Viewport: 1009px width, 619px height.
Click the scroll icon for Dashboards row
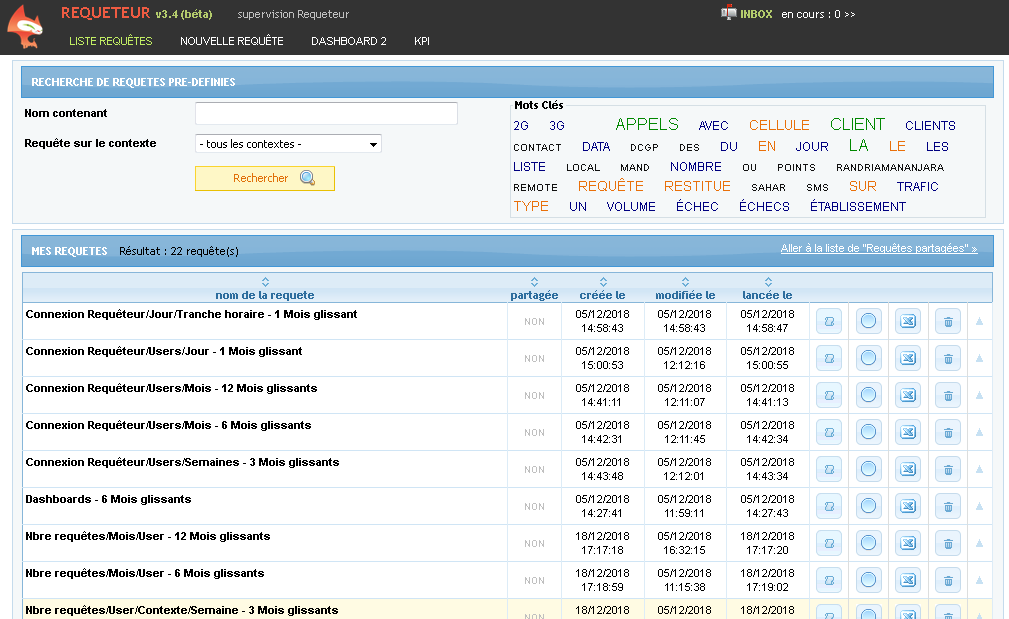(829, 506)
